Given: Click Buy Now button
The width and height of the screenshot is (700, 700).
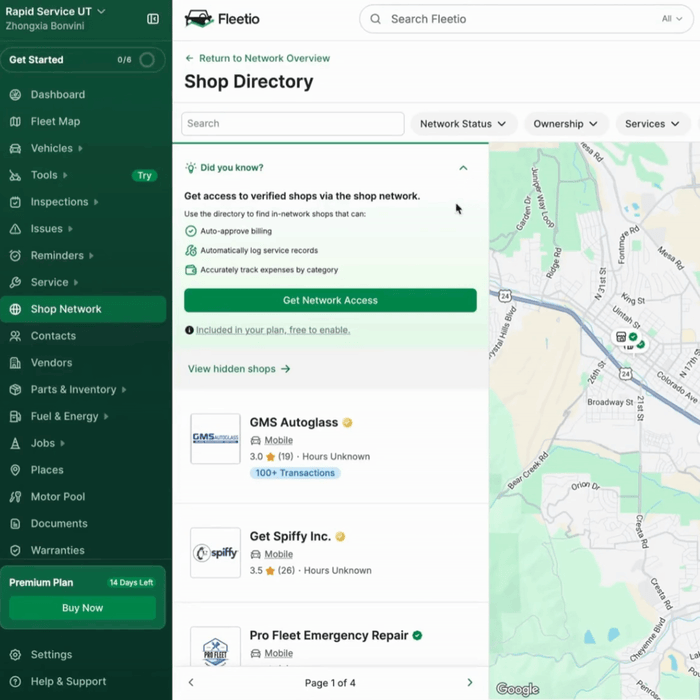Looking at the screenshot, I should click(x=83, y=608).
